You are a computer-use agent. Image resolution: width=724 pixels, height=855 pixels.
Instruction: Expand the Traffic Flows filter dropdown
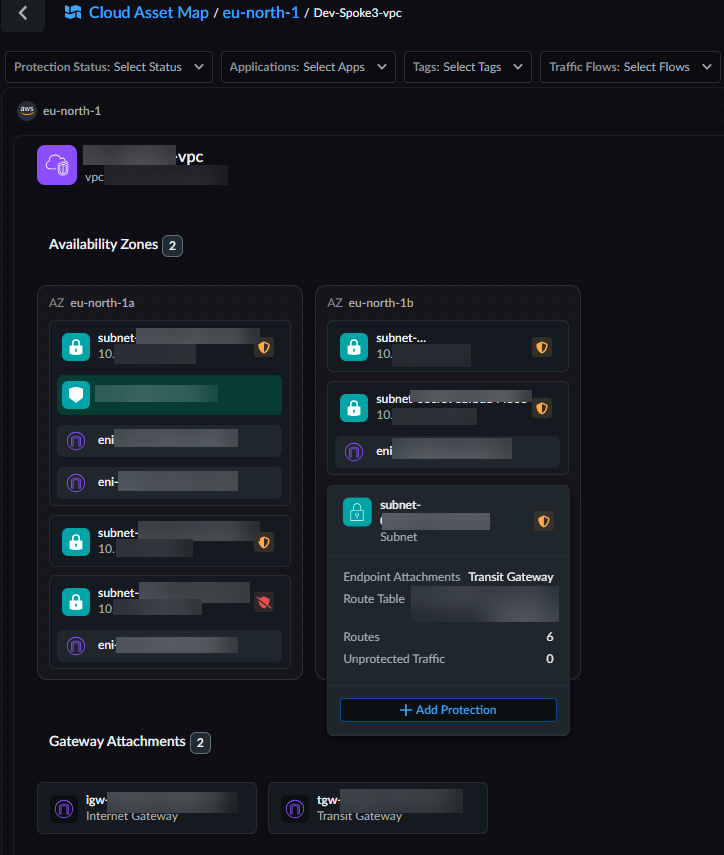click(x=630, y=67)
